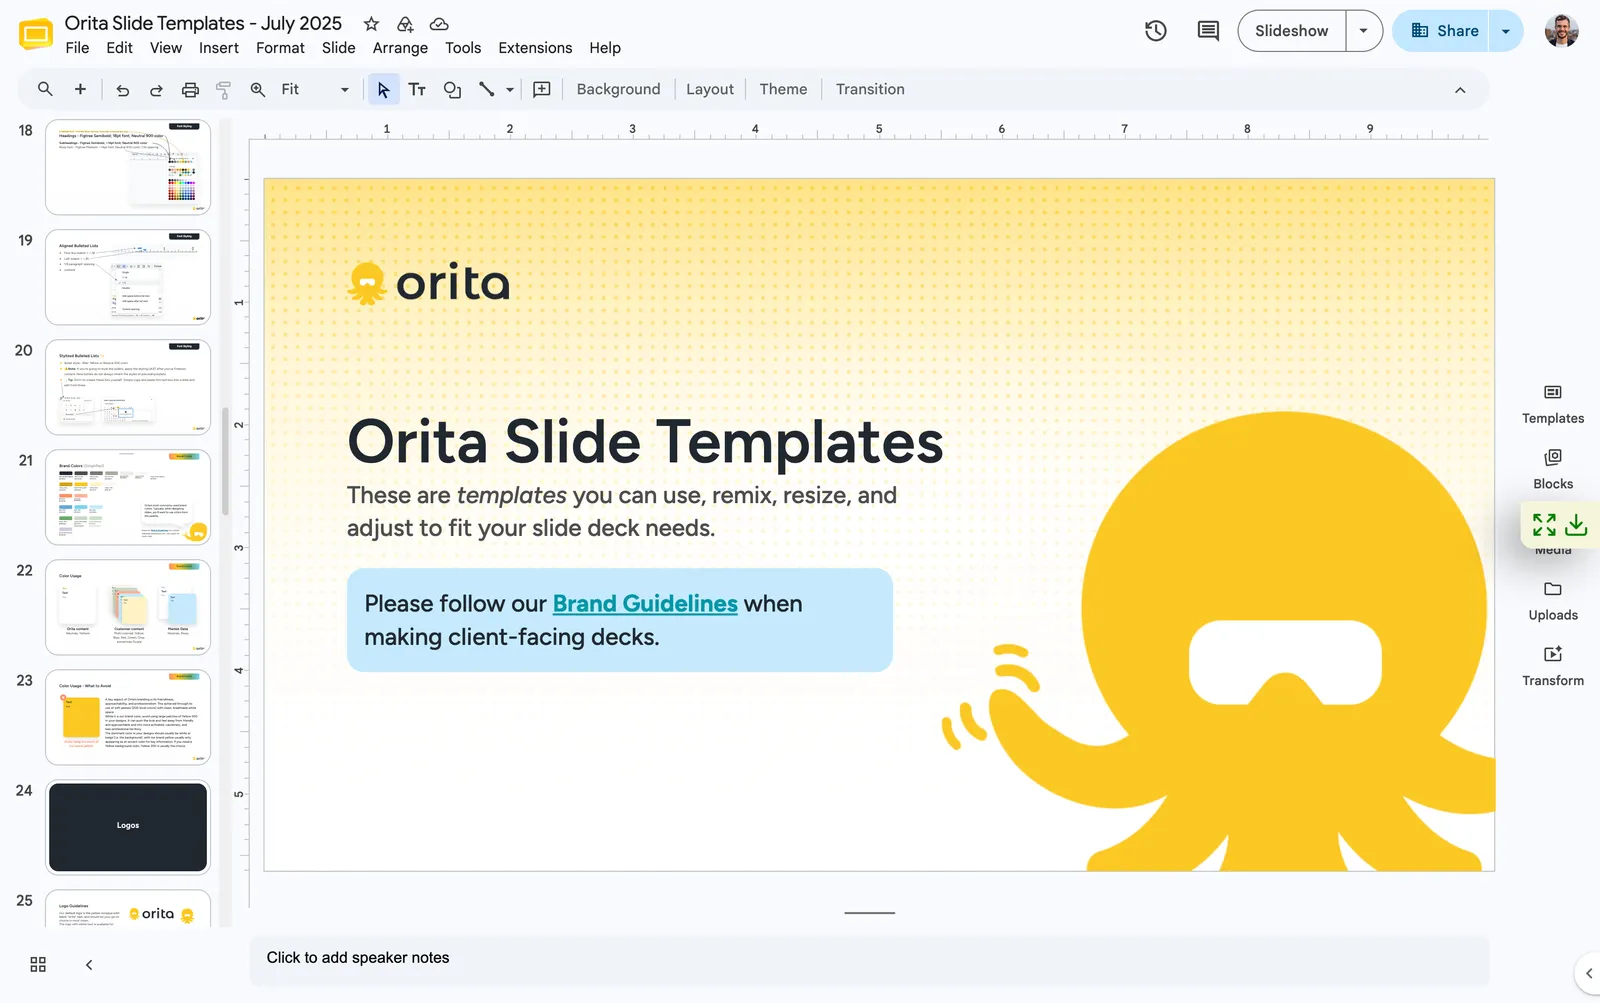Open the Google Slides home icon
The height and width of the screenshot is (1003, 1600).
[x=36, y=34]
